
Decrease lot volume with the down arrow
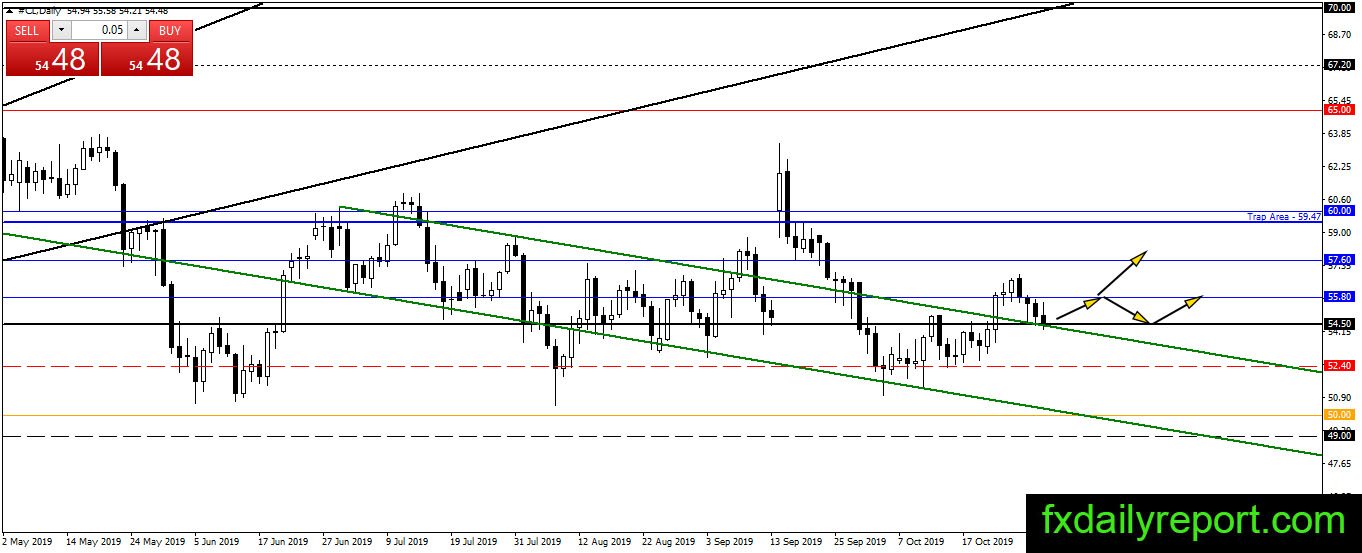pyautogui.click(x=60, y=30)
